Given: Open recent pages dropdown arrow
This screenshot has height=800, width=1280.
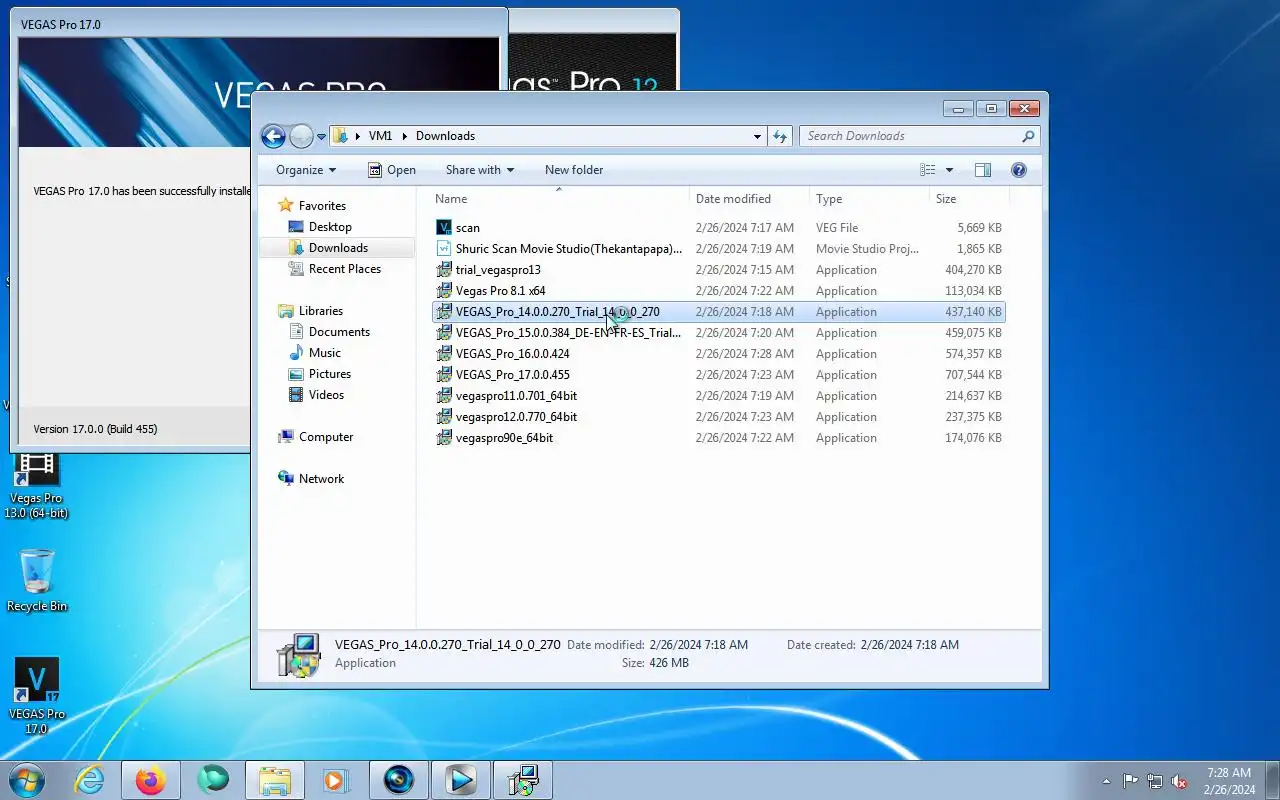Looking at the screenshot, I should pos(321,136).
